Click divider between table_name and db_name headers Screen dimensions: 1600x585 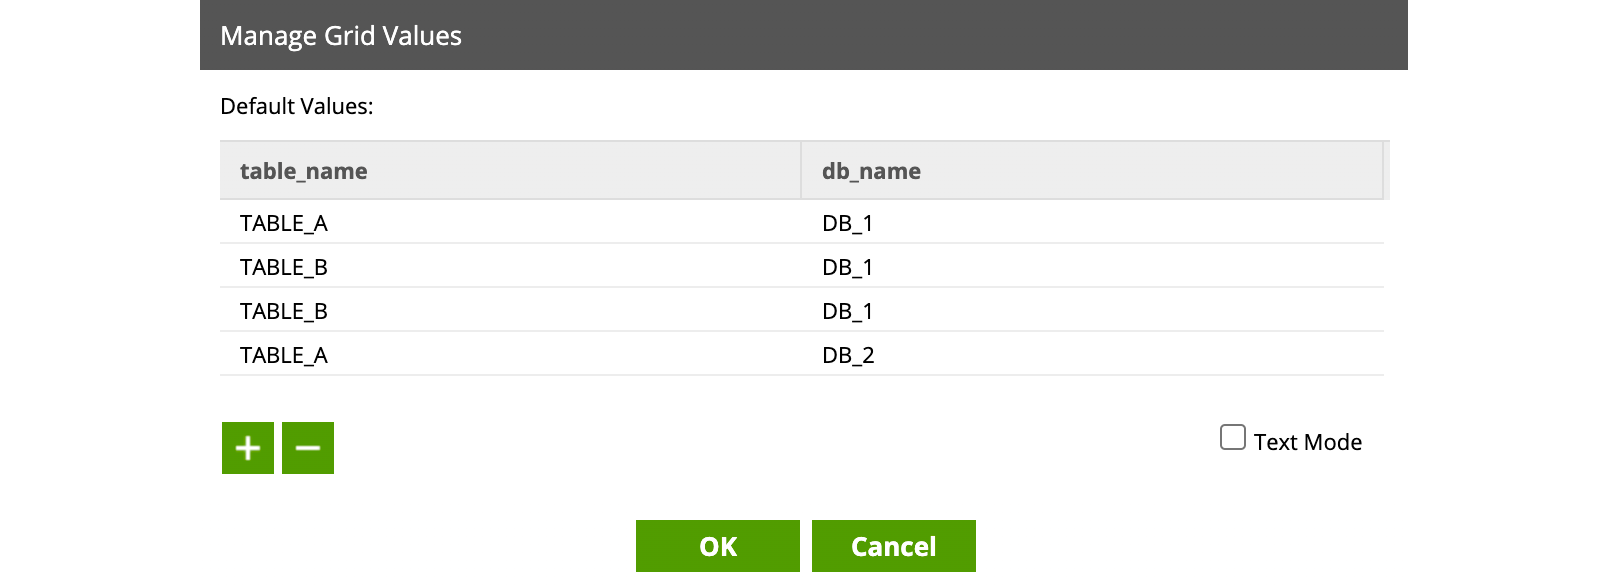801,171
